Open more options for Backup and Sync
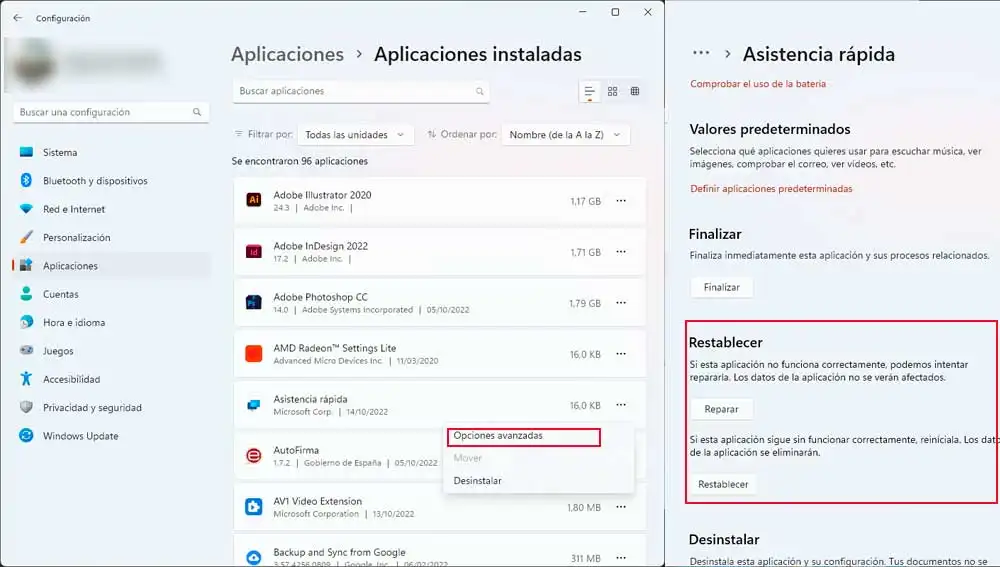Viewport: 1000px width, 567px height. click(x=621, y=558)
